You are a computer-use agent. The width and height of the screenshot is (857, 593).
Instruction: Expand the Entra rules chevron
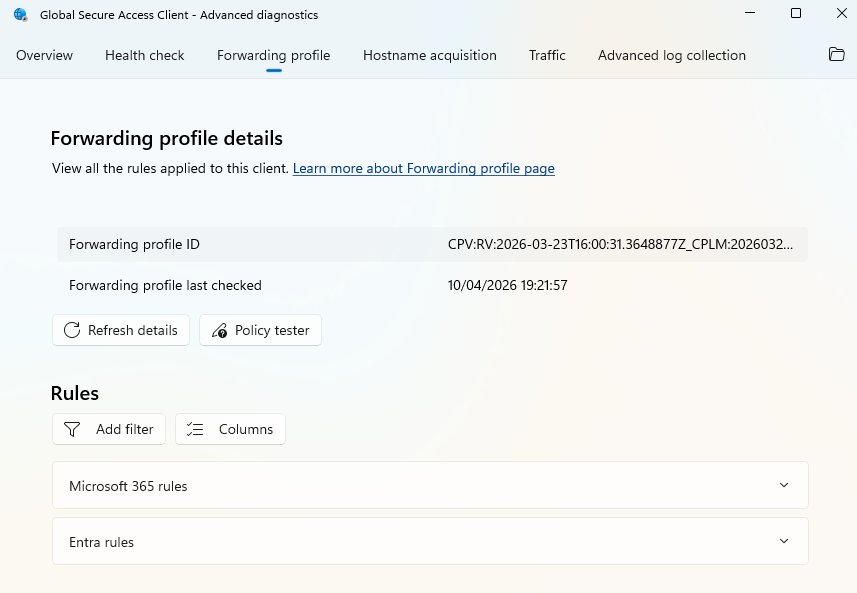point(783,542)
